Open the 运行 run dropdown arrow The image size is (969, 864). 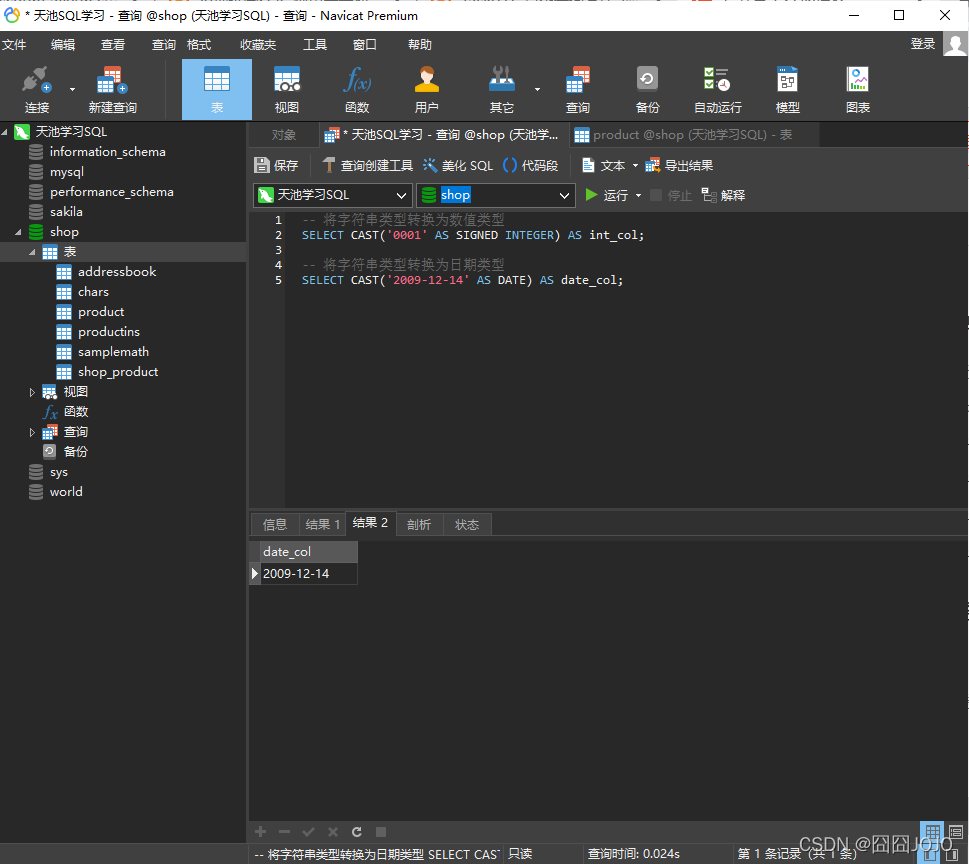click(x=638, y=195)
